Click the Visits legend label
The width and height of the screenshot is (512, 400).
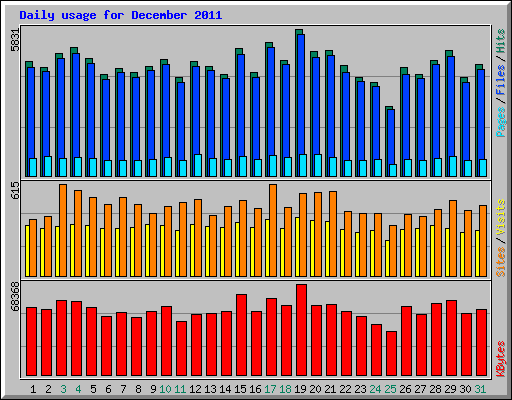coord(500,217)
